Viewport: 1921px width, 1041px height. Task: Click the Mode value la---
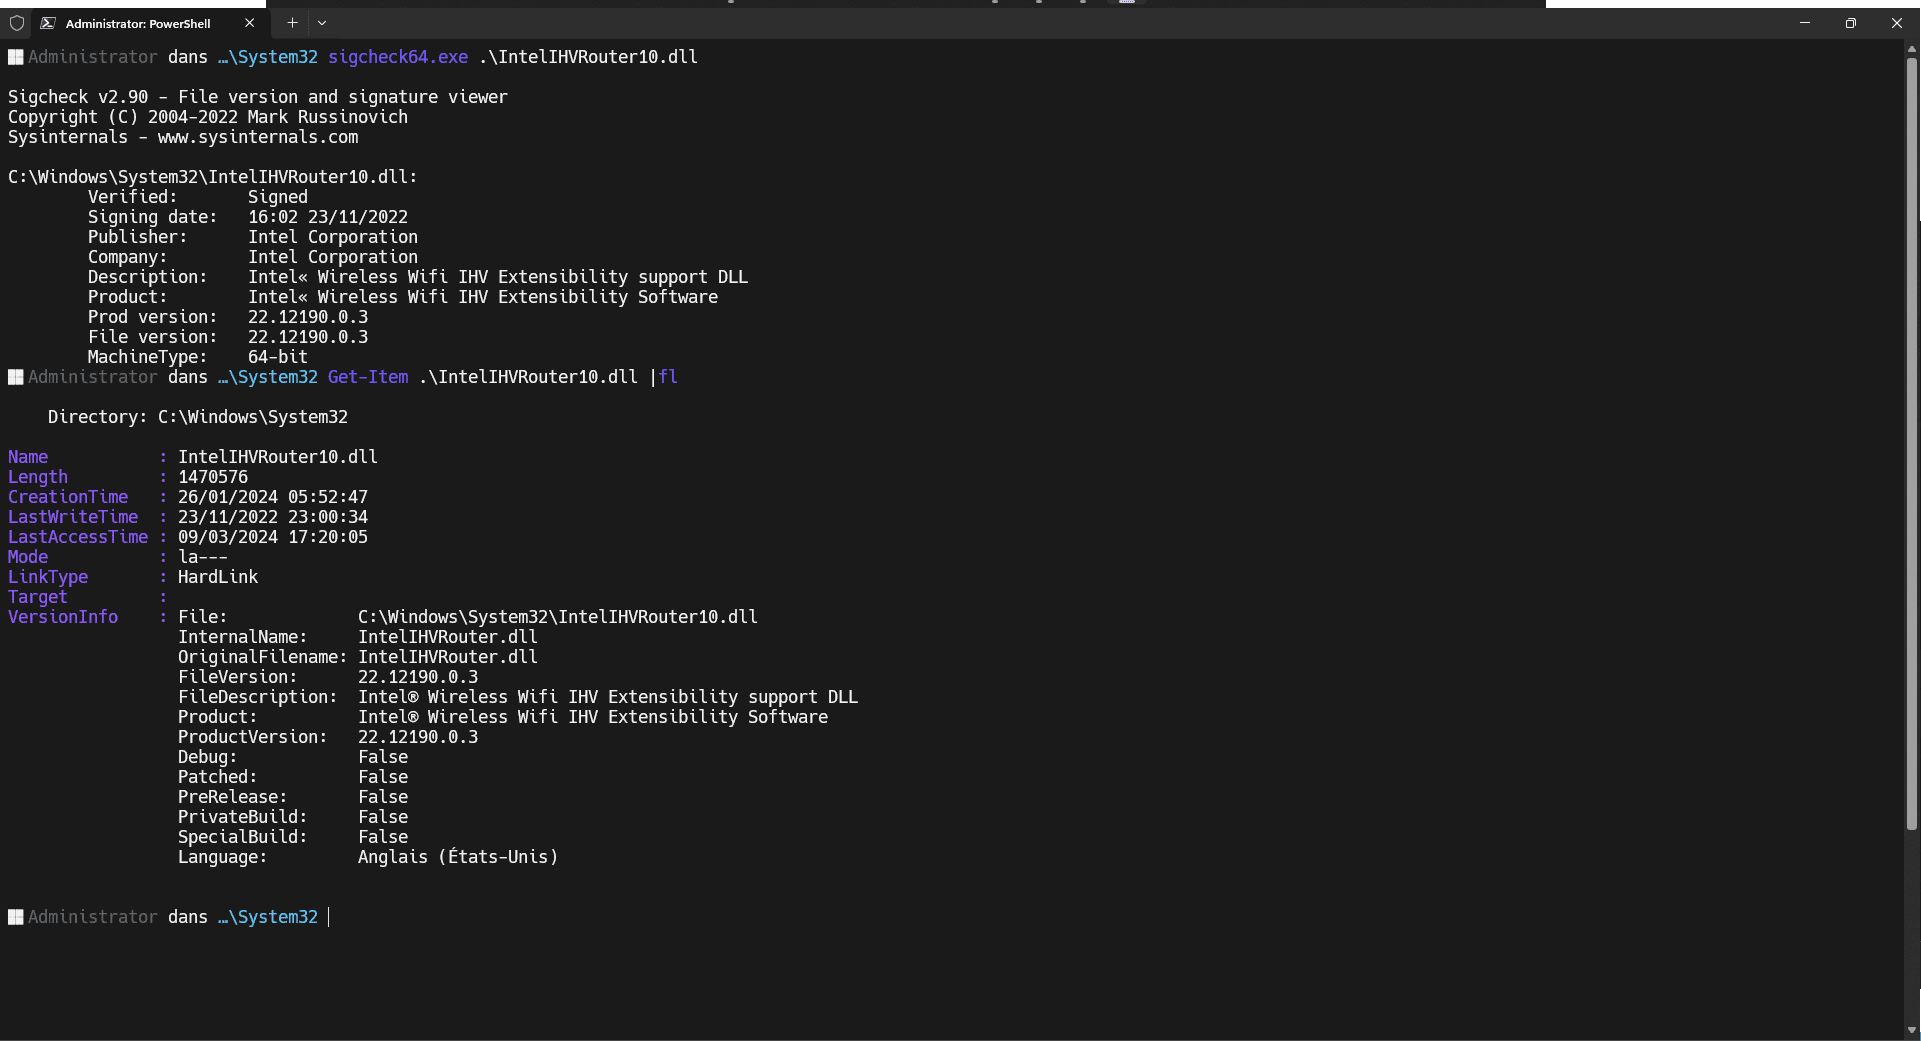(203, 557)
